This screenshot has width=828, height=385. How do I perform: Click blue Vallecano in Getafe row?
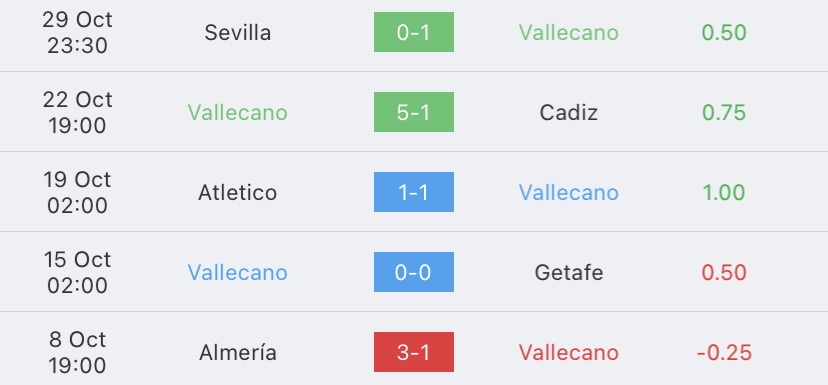pyautogui.click(x=238, y=273)
